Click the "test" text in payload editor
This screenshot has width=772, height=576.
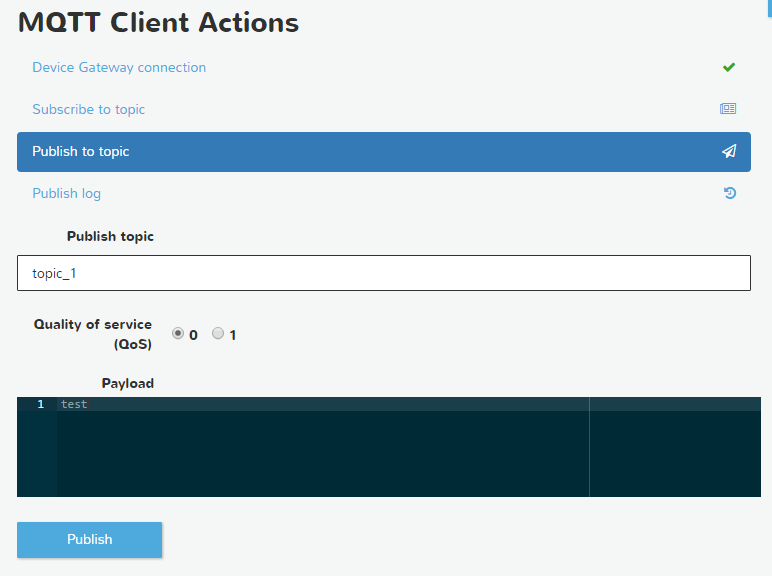(74, 404)
